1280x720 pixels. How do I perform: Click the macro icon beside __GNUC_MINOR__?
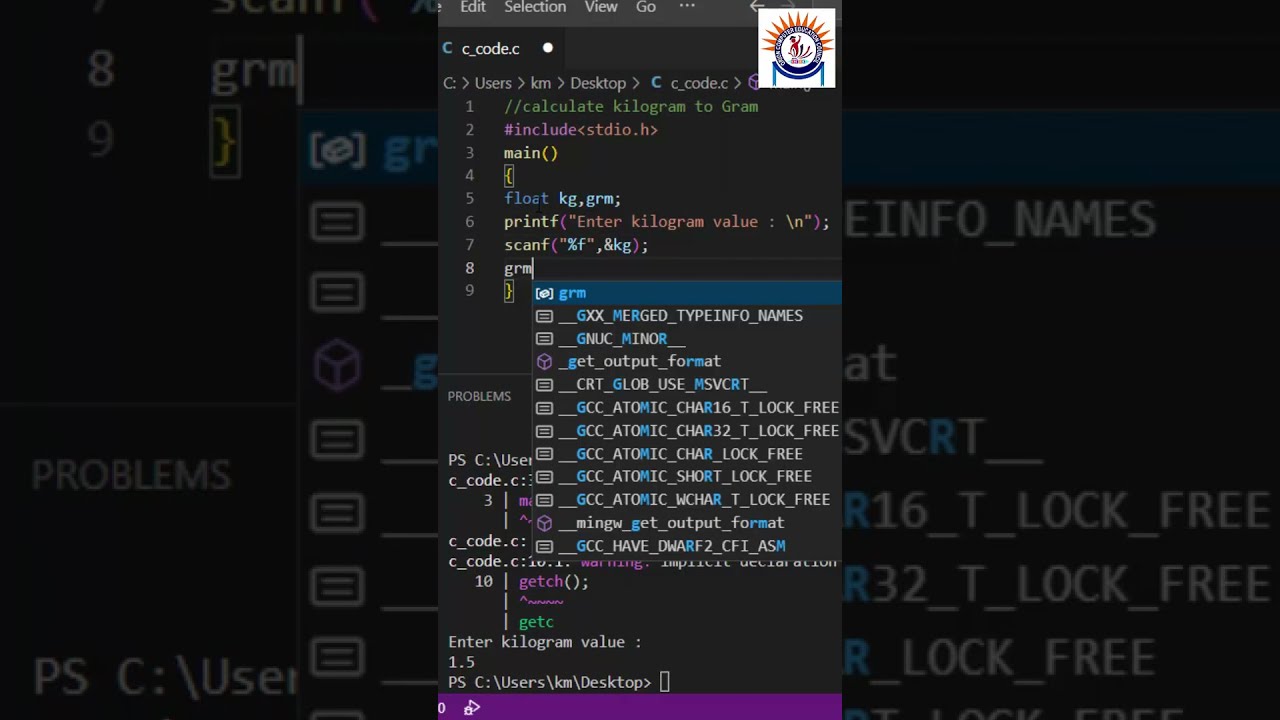pyautogui.click(x=544, y=339)
